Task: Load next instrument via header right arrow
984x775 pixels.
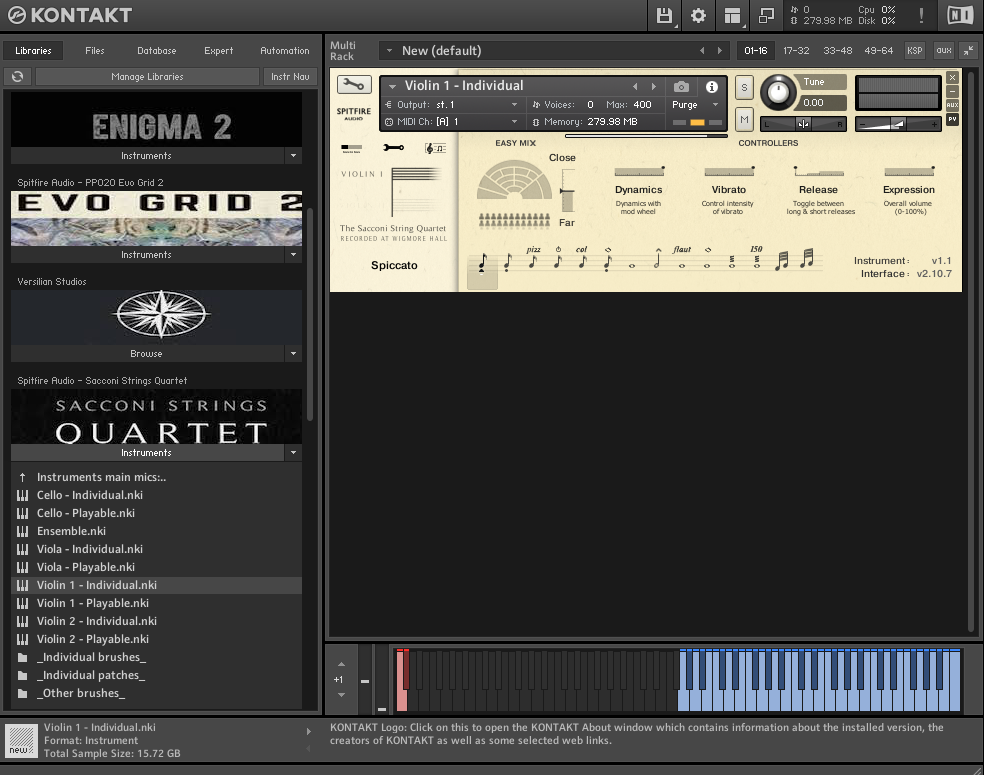Action: (x=653, y=87)
